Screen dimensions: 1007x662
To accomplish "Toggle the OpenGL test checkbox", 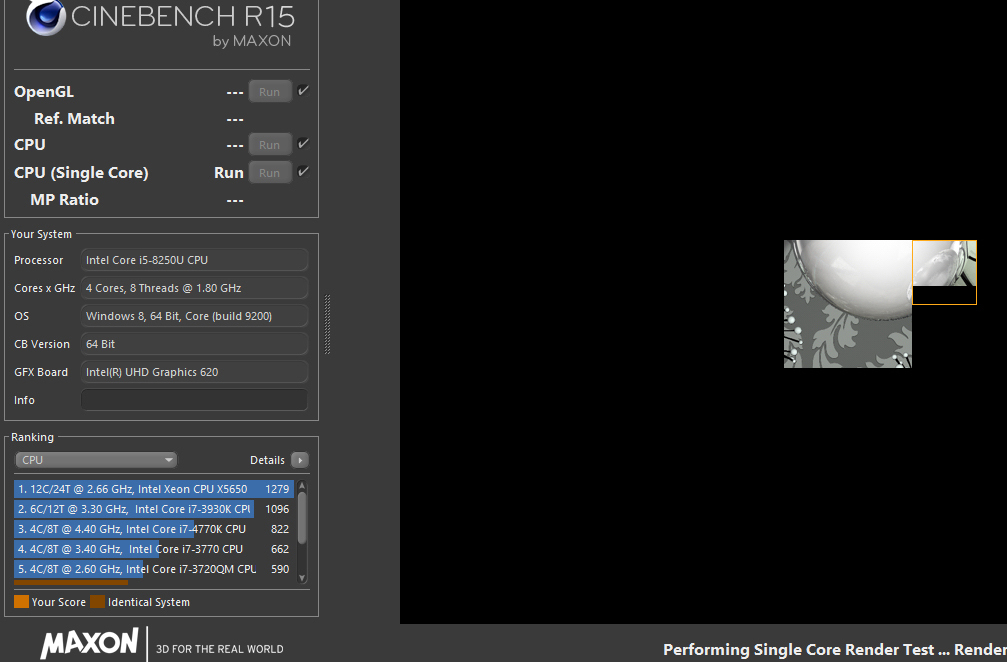I will 303,91.
